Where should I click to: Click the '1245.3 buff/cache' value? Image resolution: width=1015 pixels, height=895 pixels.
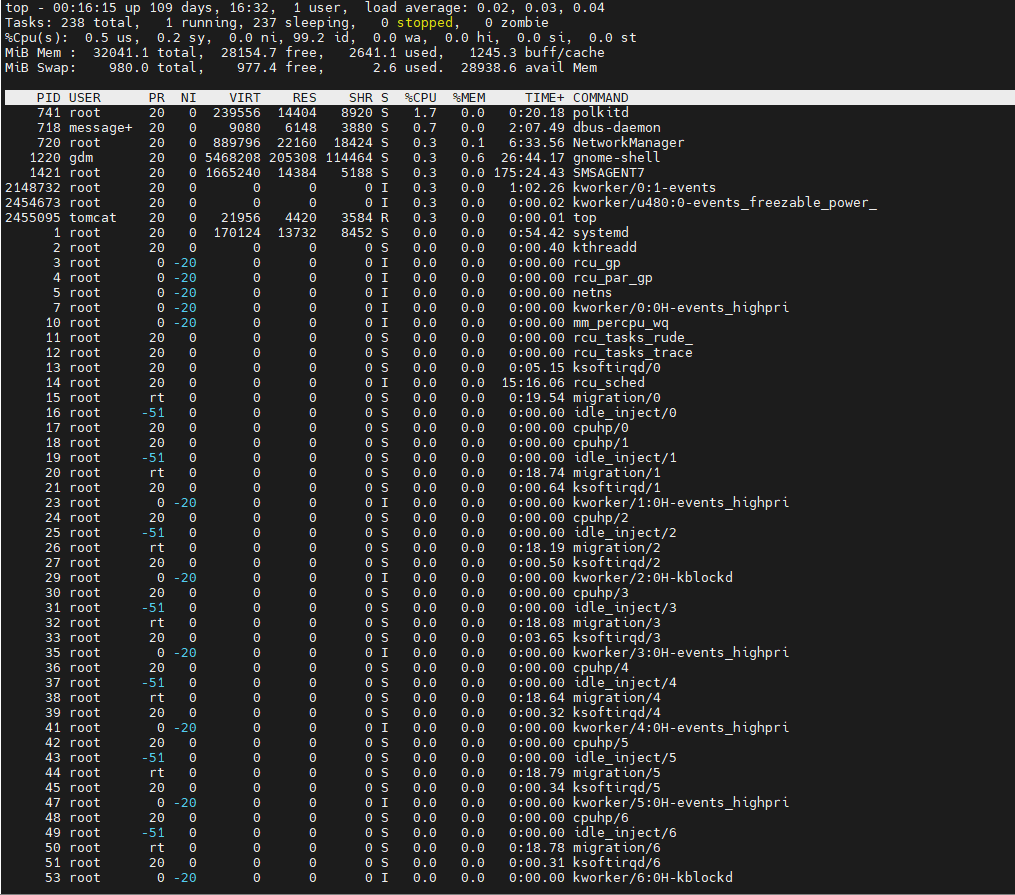(537, 52)
